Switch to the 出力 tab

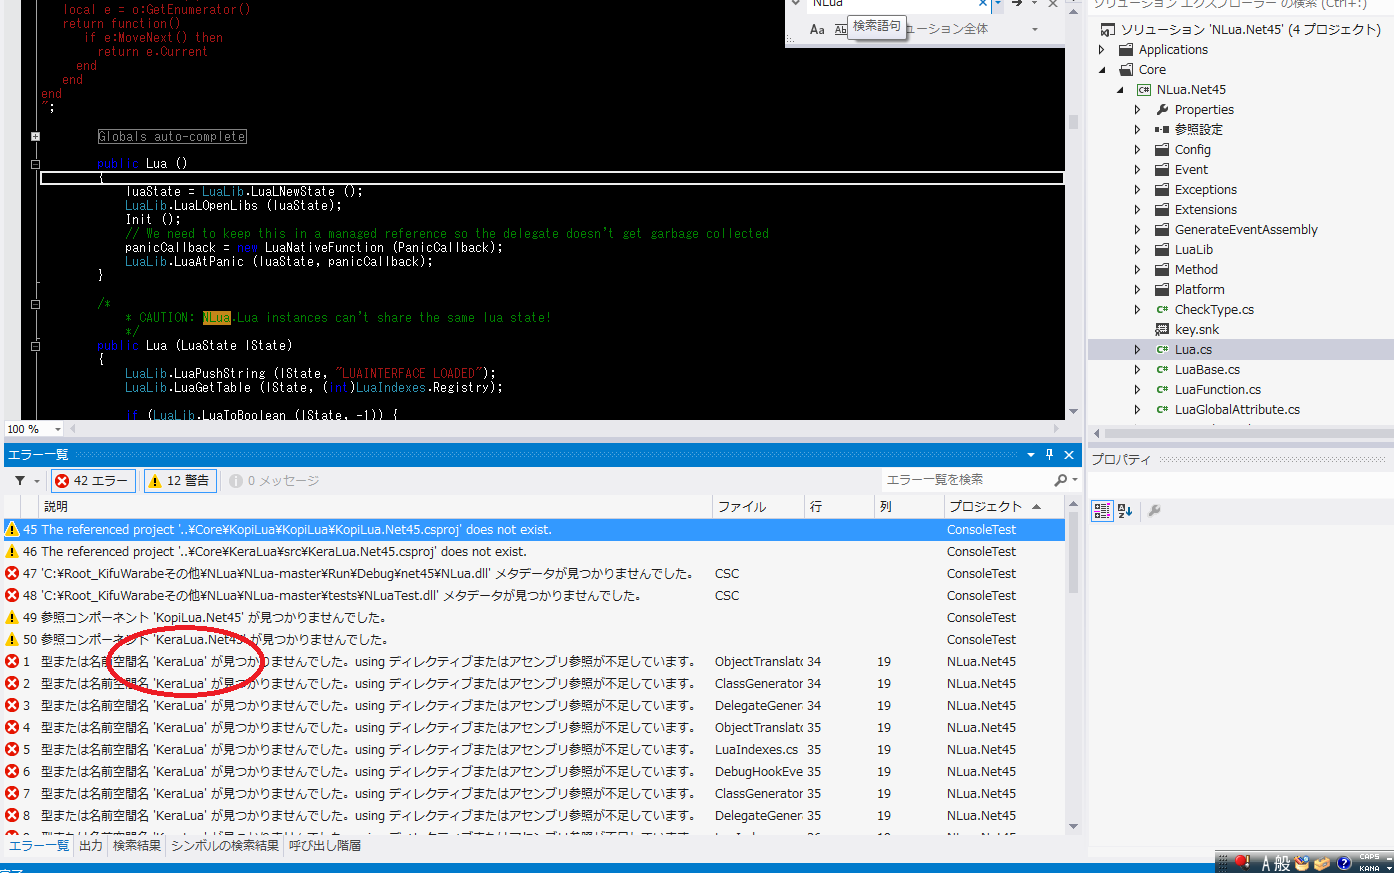[91, 846]
